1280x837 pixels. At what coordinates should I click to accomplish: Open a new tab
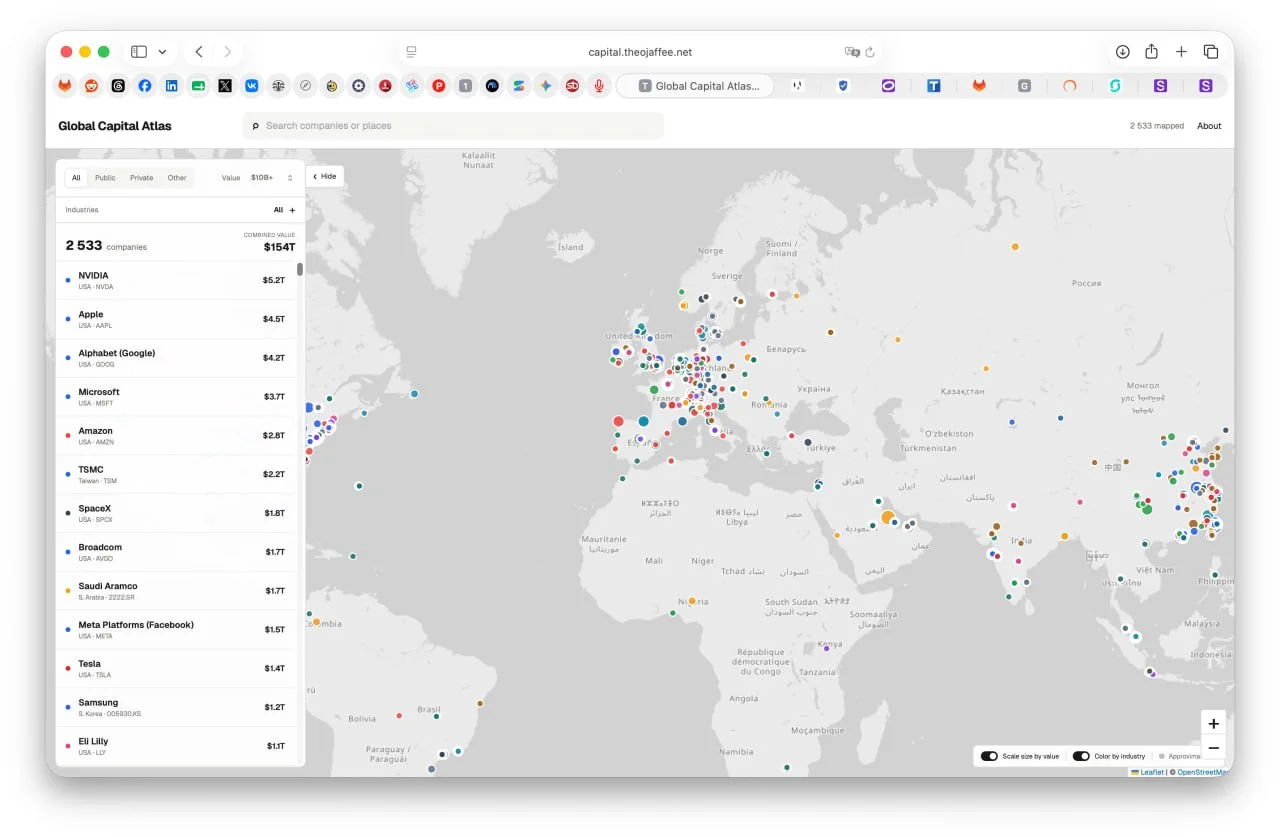(1181, 52)
